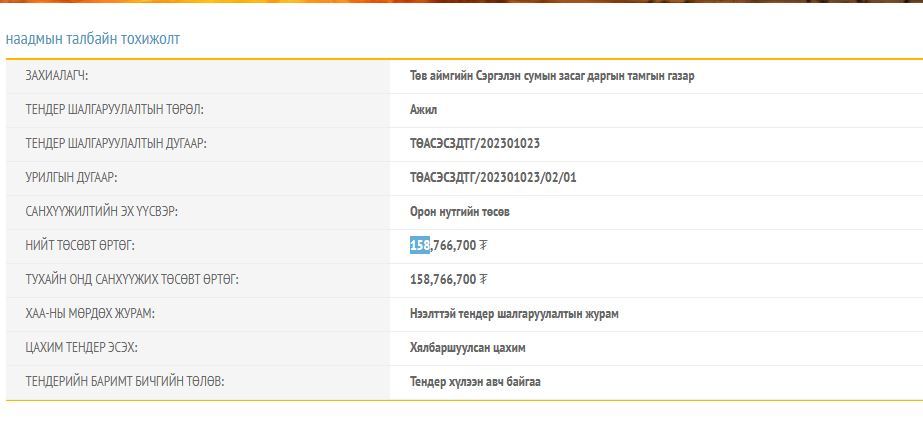Click the current-year budget amount '158,766,700 ₮'

coord(448,280)
